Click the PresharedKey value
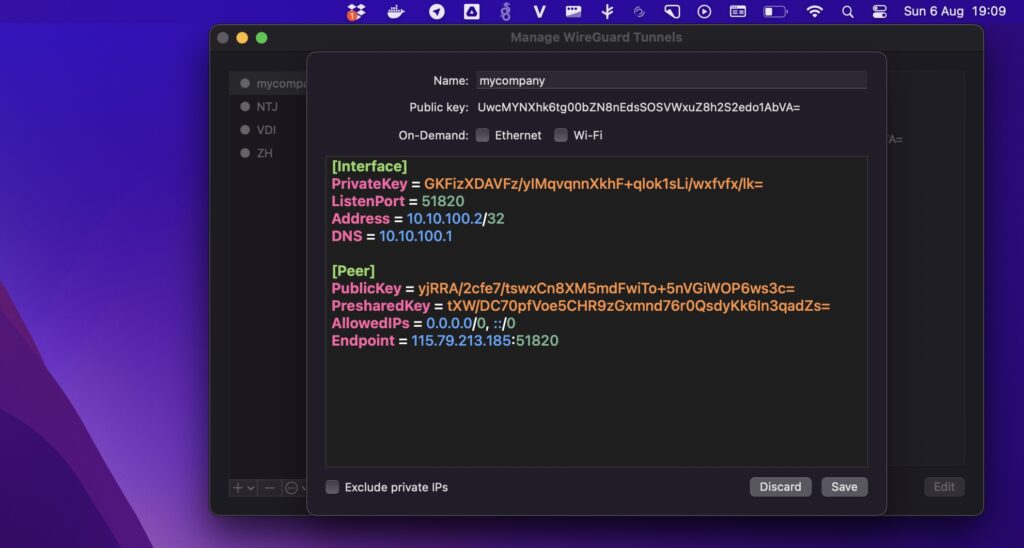Screen dimensions: 1024x548 click(639, 306)
